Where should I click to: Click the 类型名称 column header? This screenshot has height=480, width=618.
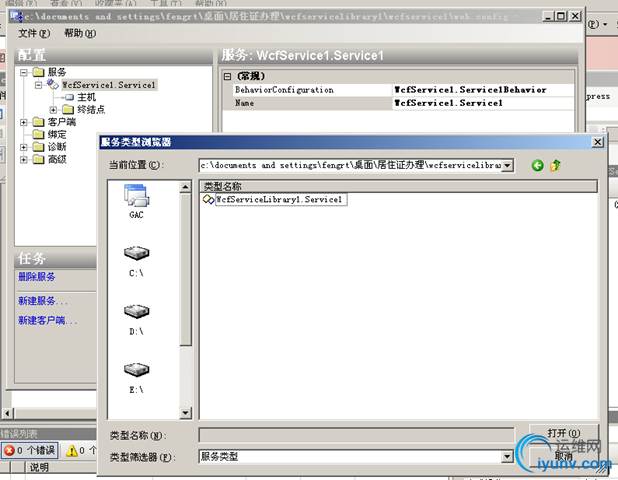pyautogui.click(x=398, y=187)
